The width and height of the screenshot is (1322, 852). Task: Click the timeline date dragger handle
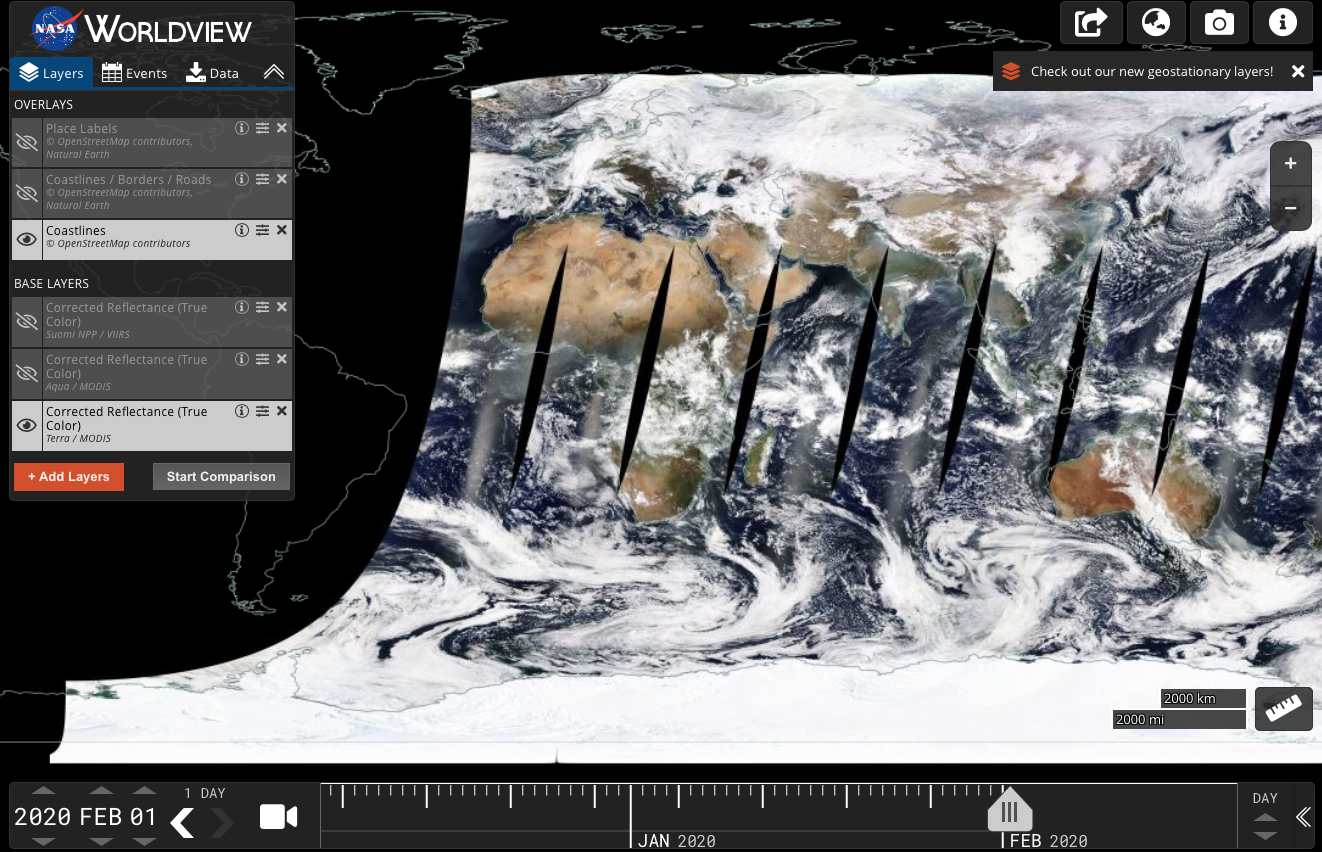click(1009, 810)
